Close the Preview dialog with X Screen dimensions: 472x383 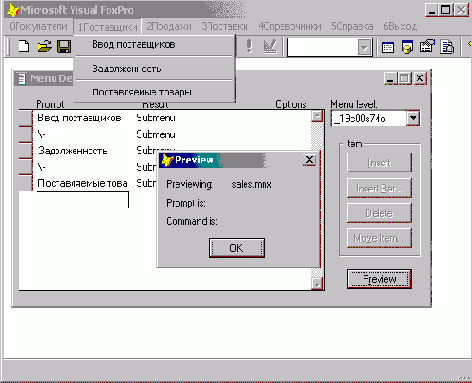tap(309, 160)
